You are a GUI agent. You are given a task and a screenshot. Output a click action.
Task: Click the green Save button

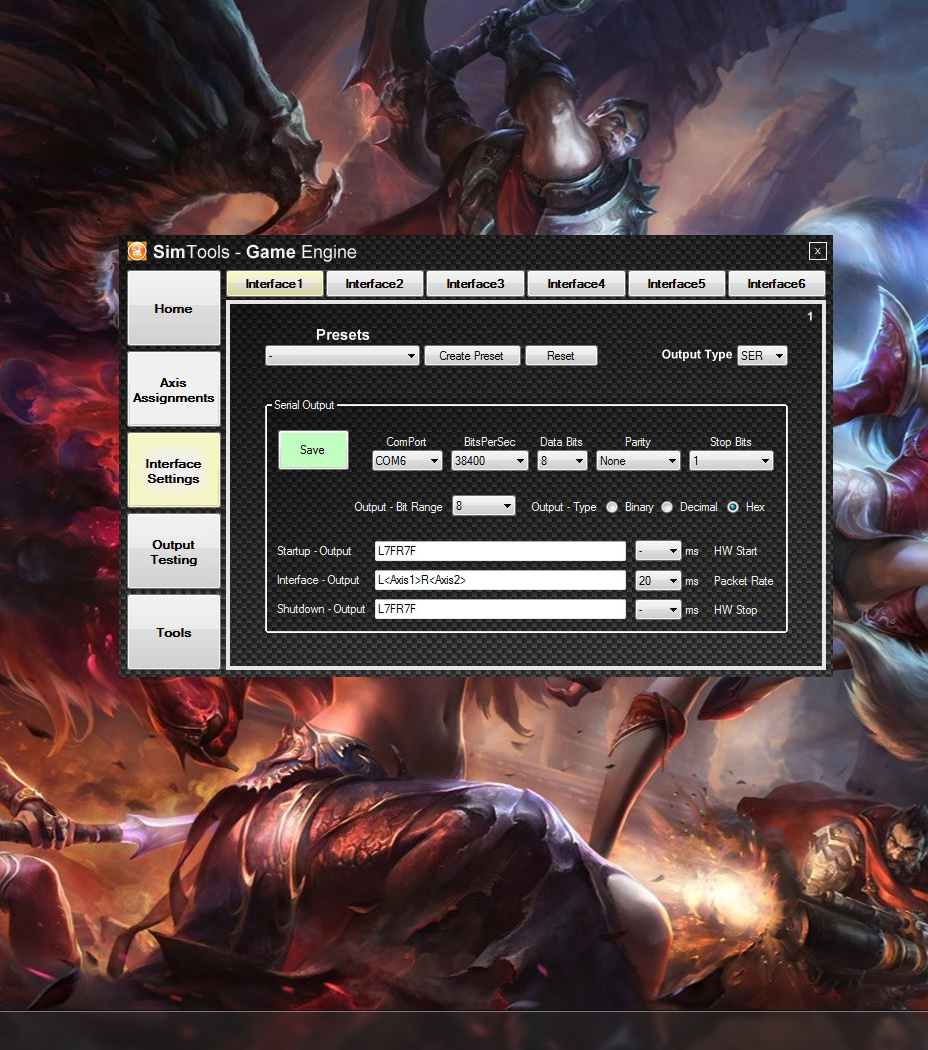click(x=313, y=450)
